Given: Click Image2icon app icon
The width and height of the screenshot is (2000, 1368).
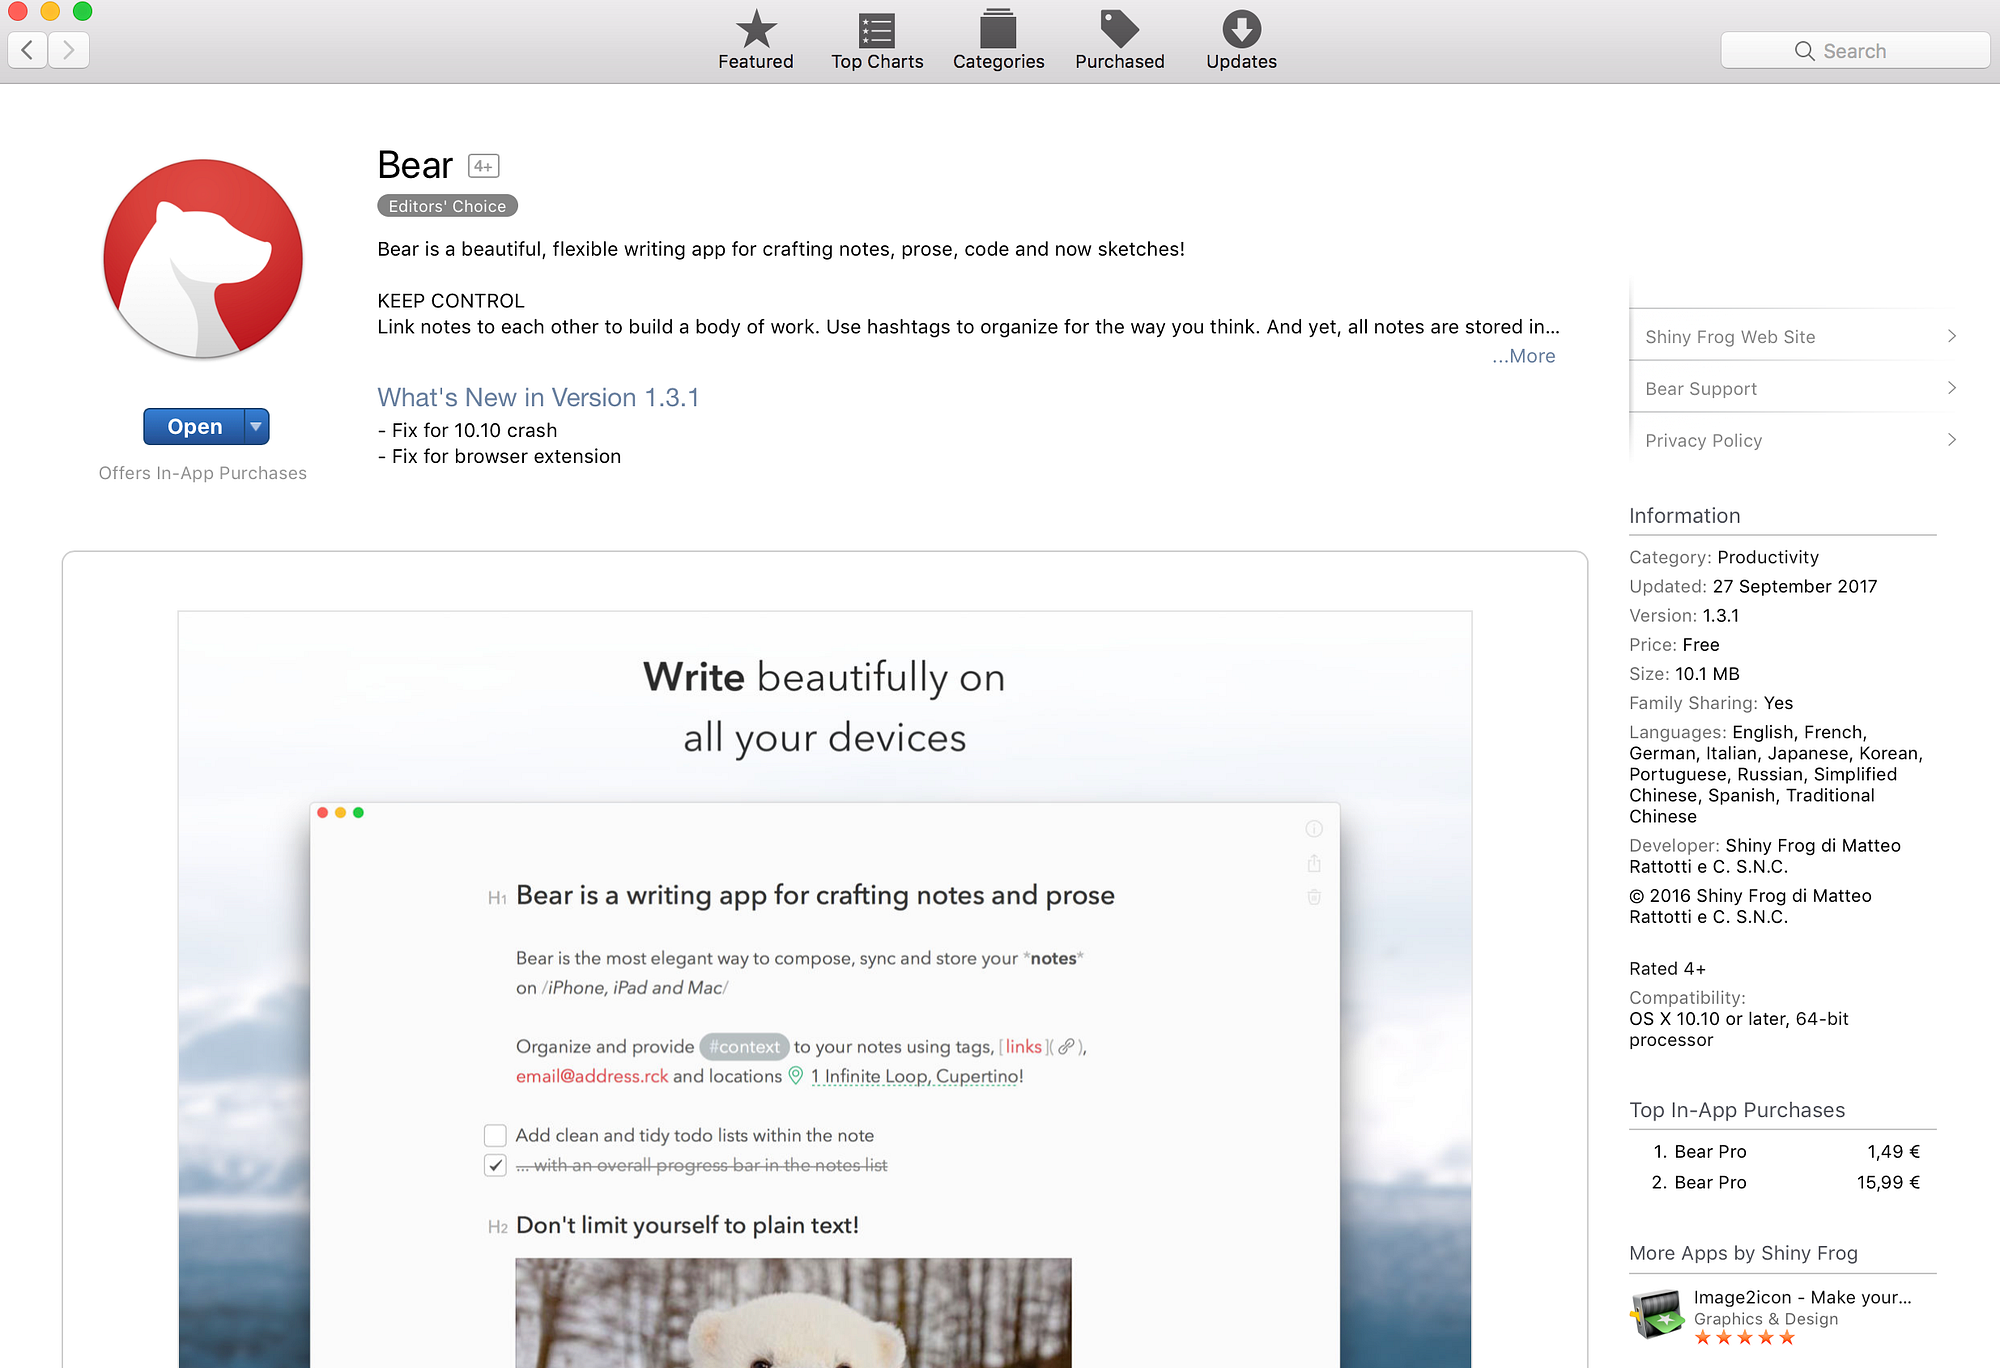Looking at the screenshot, I should (1657, 1314).
